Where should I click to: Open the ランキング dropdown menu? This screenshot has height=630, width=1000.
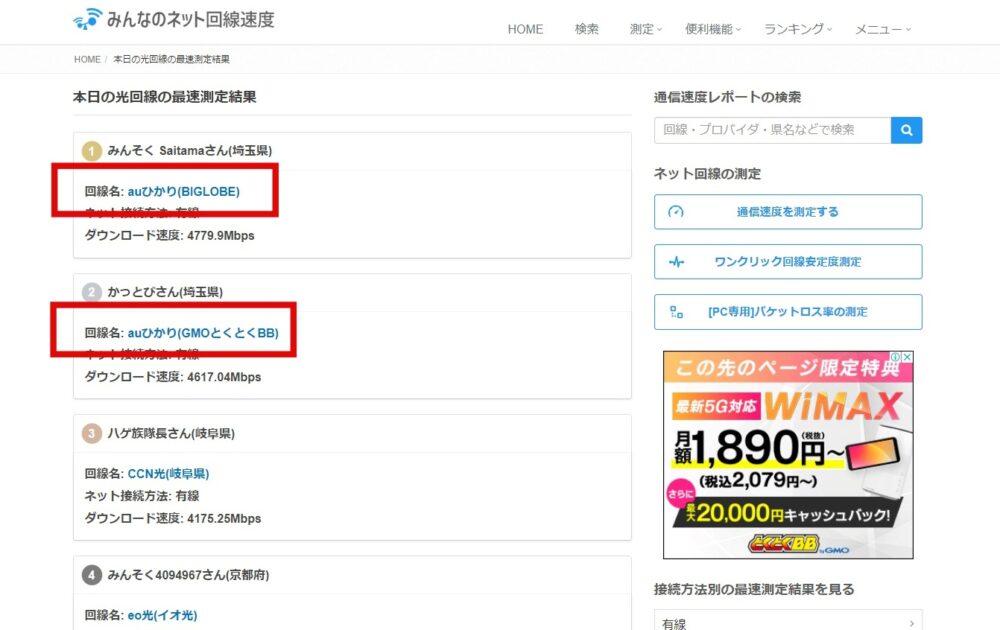(798, 29)
